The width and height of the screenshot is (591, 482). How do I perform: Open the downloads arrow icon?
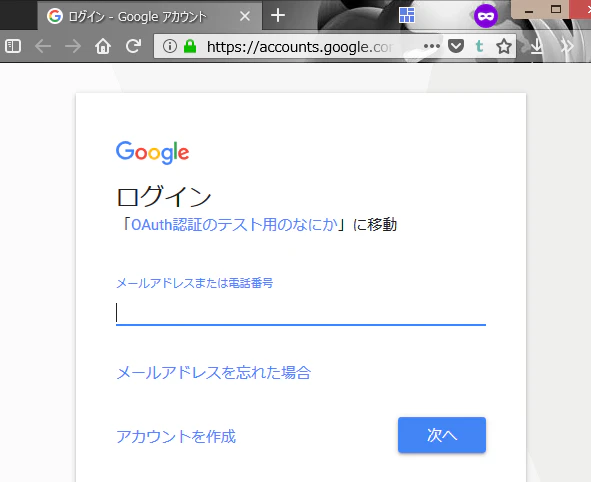click(536, 46)
